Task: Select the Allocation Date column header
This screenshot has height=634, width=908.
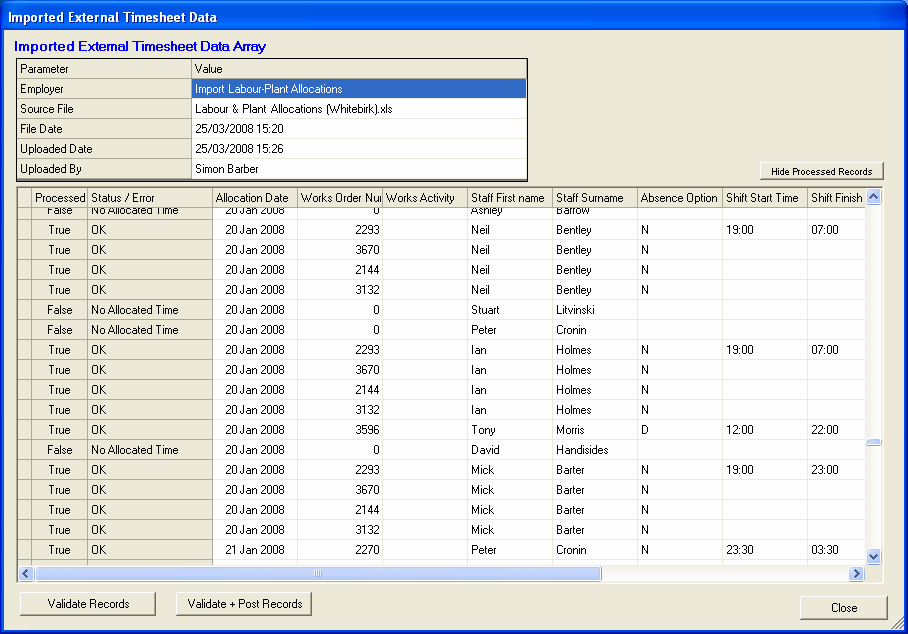Action: pyautogui.click(x=254, y=198)
